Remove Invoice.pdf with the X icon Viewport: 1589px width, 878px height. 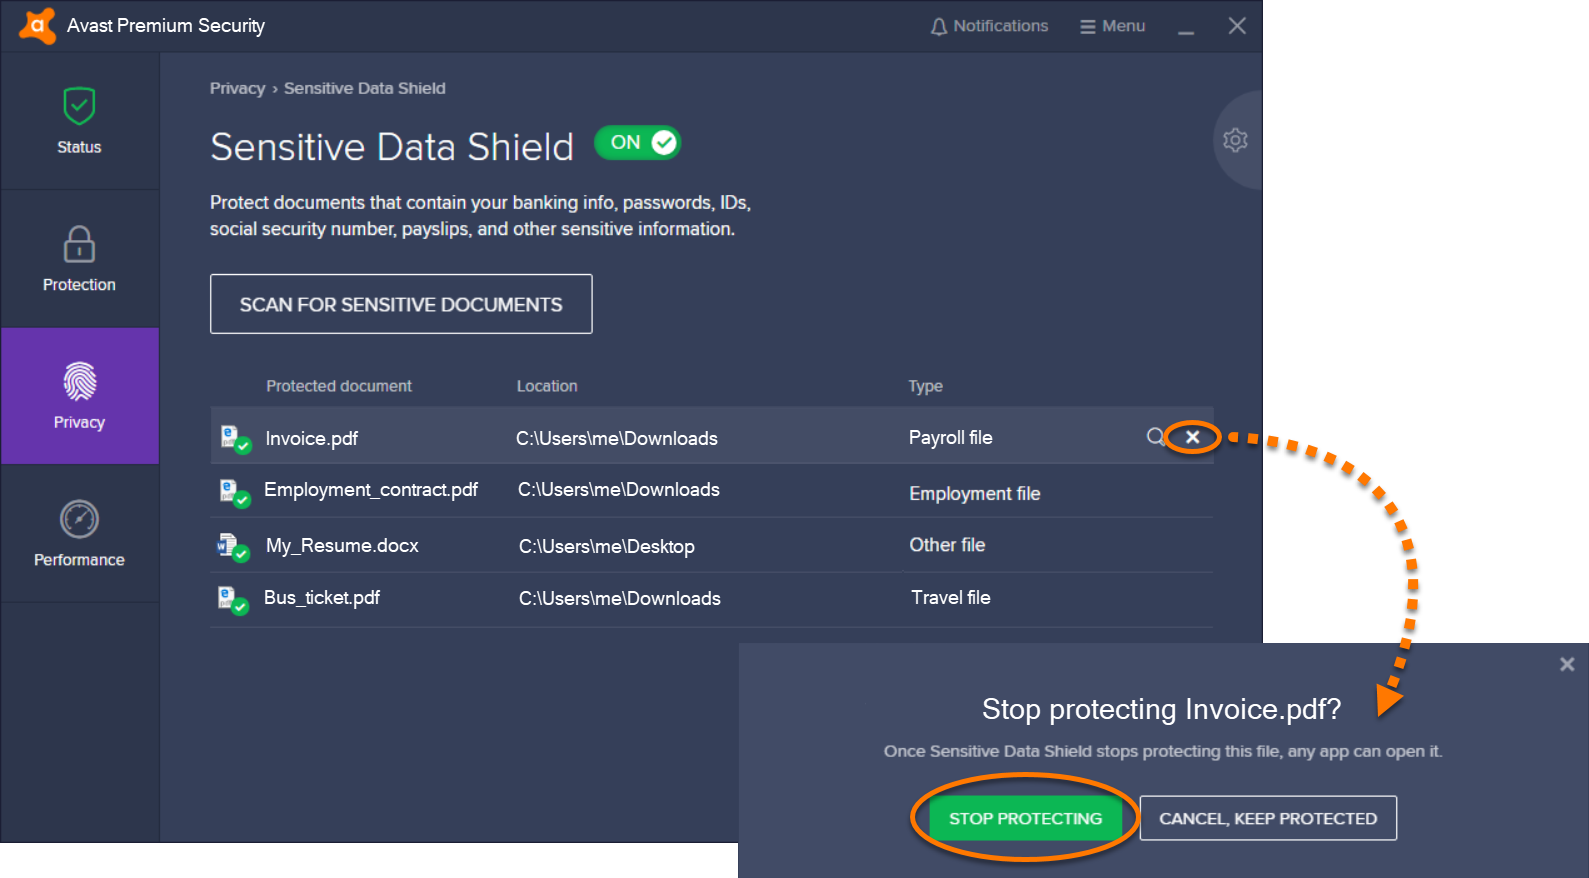1193,437
